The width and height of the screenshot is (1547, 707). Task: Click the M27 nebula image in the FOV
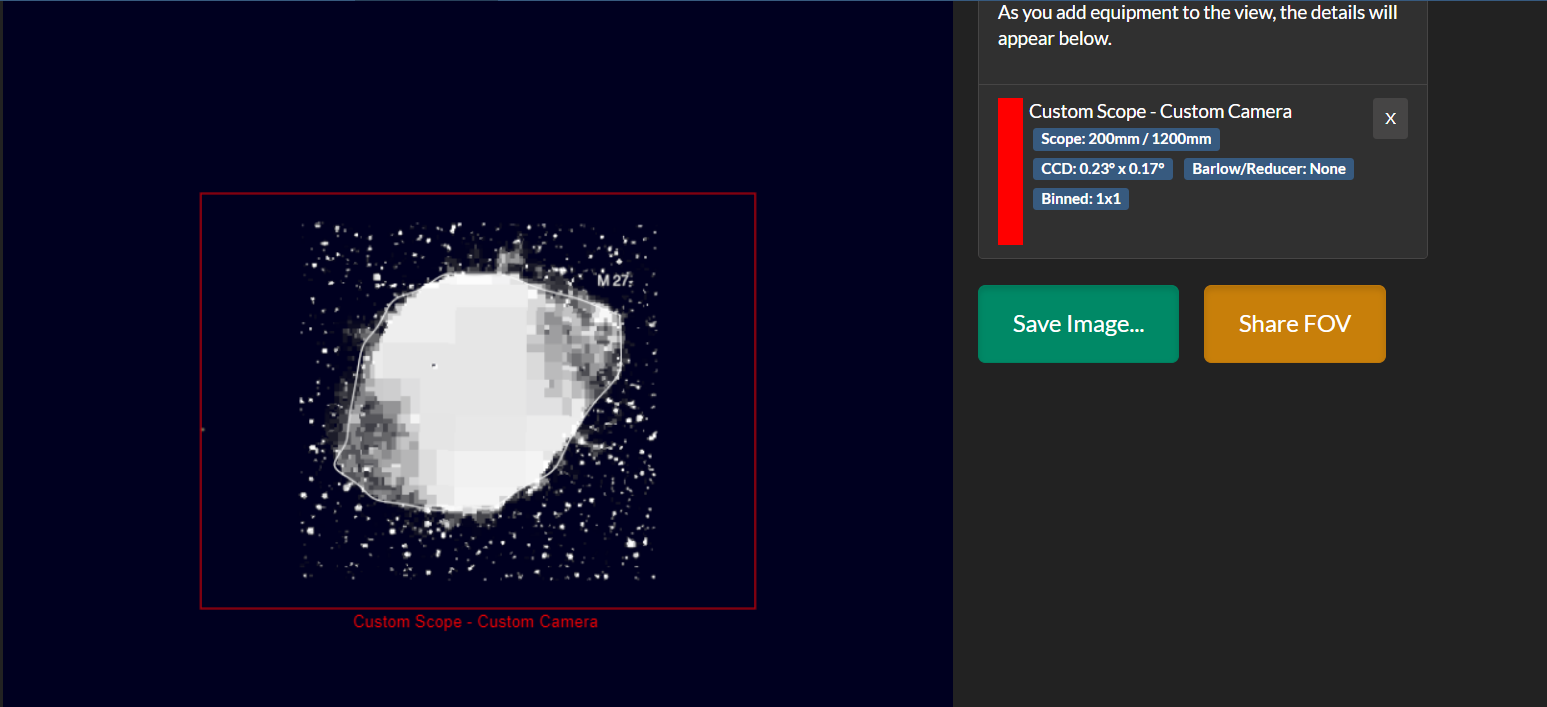click(479, 400)
